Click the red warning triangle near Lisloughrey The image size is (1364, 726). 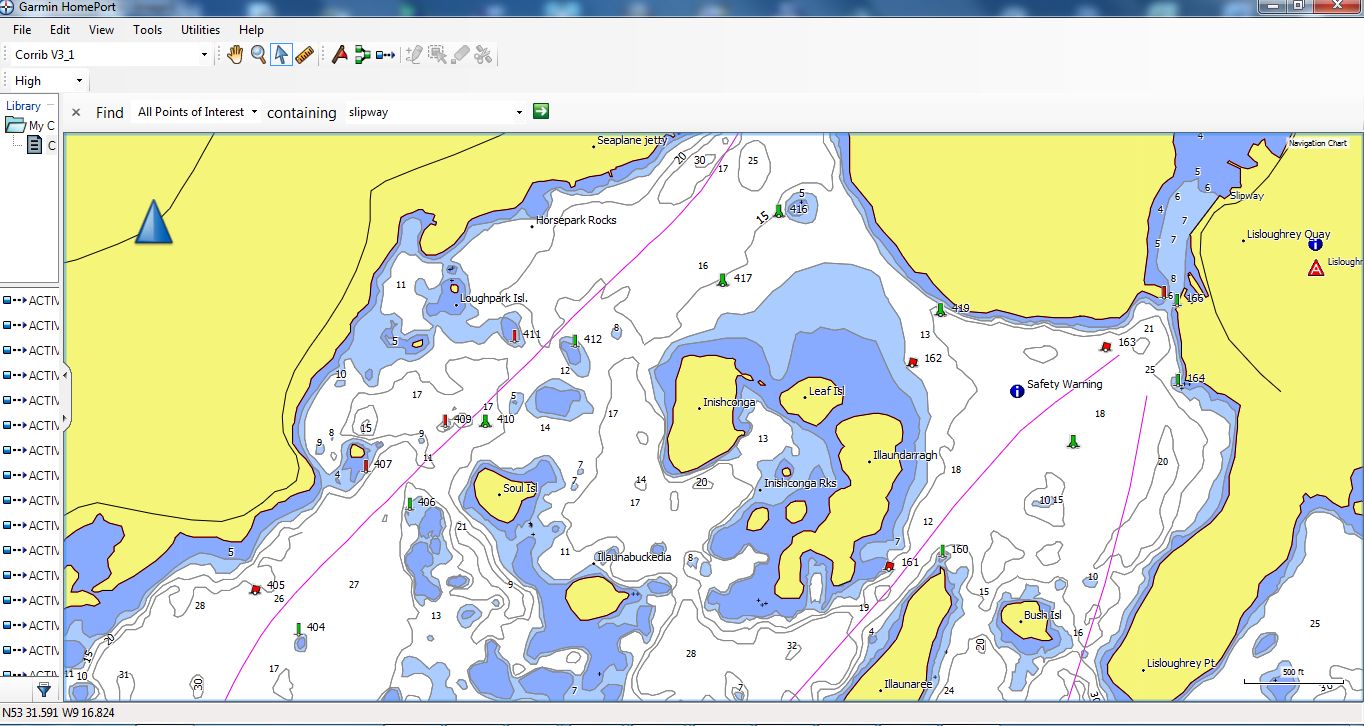[1316, 267]
